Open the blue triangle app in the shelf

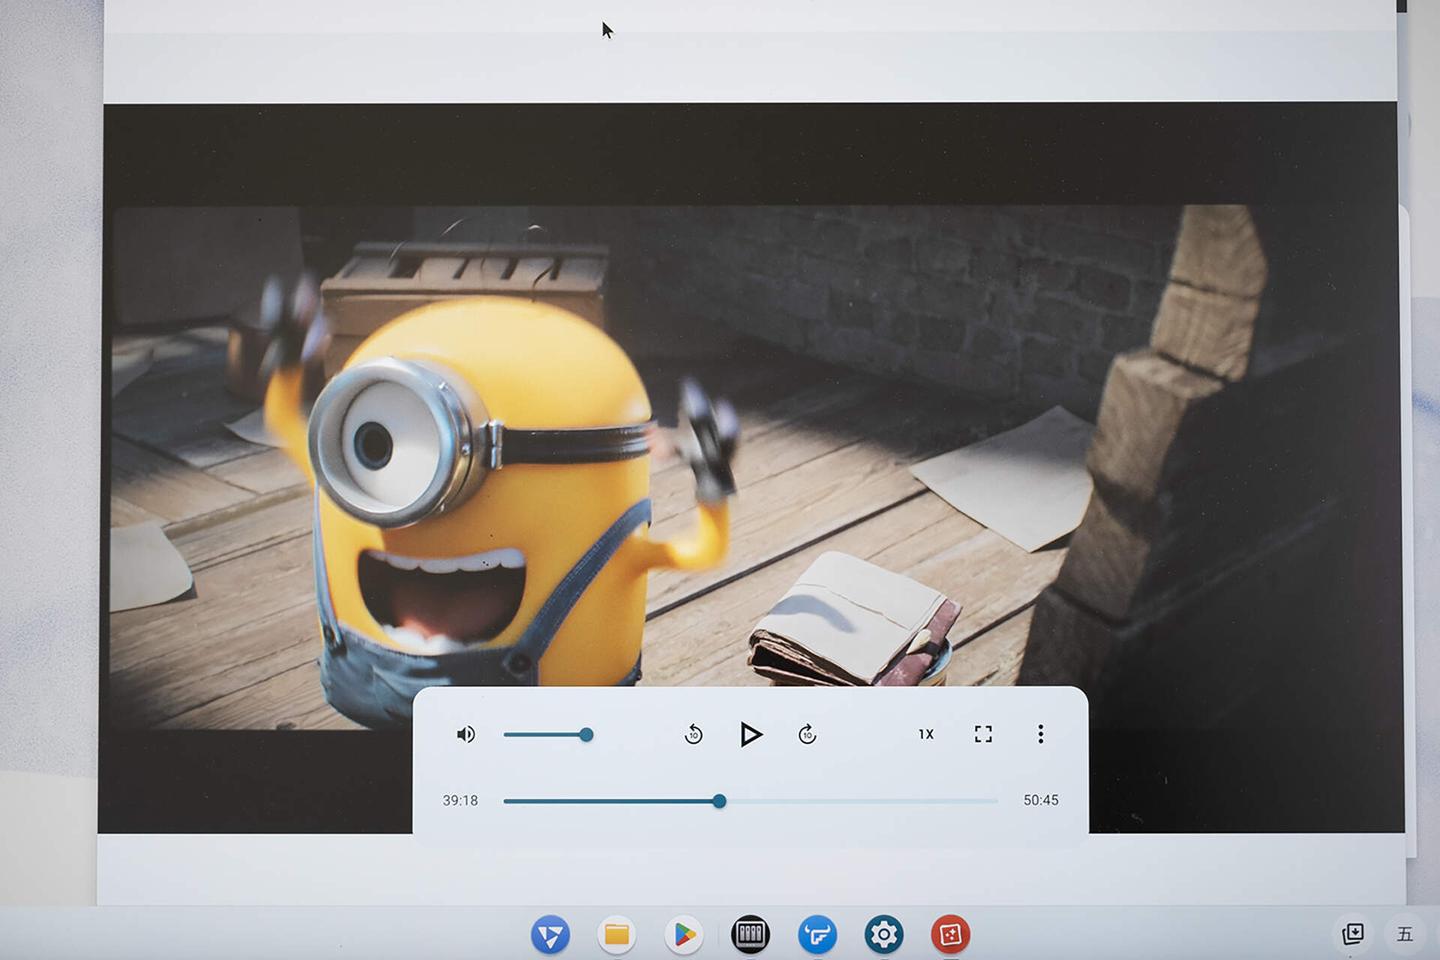tap(550, 935)
